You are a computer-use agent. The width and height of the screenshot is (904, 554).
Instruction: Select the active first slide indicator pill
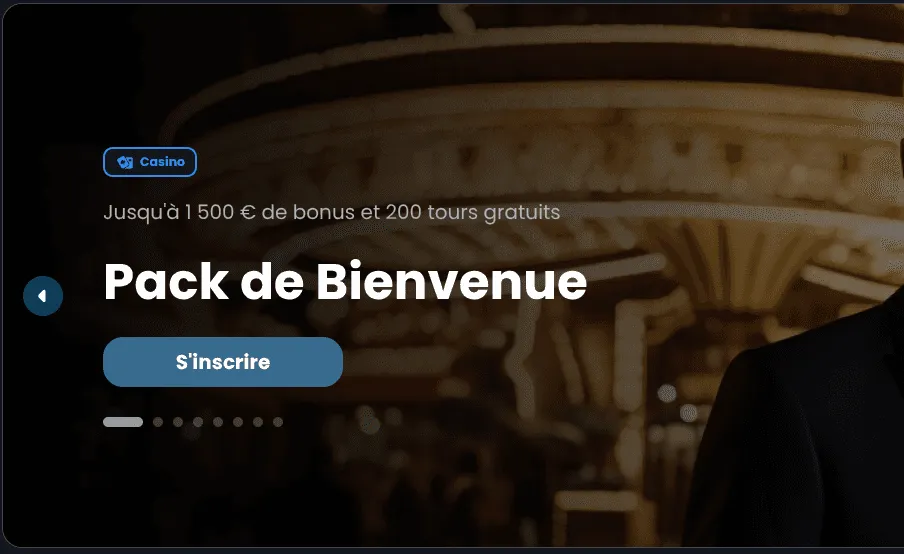coord(123,422)
